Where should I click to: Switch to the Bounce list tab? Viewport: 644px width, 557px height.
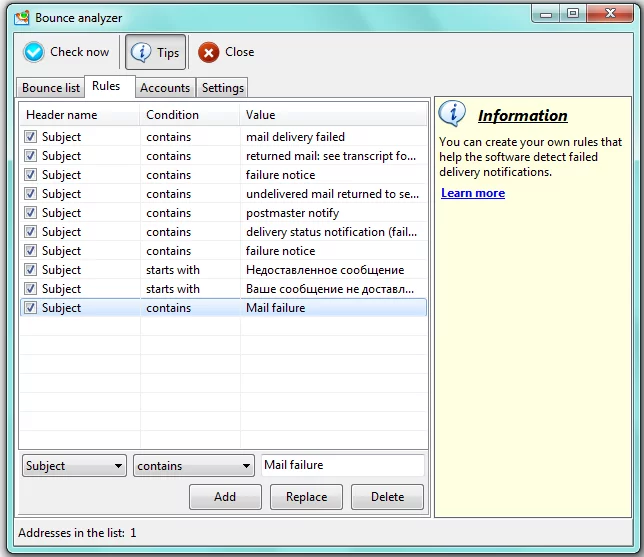(51, 88)
